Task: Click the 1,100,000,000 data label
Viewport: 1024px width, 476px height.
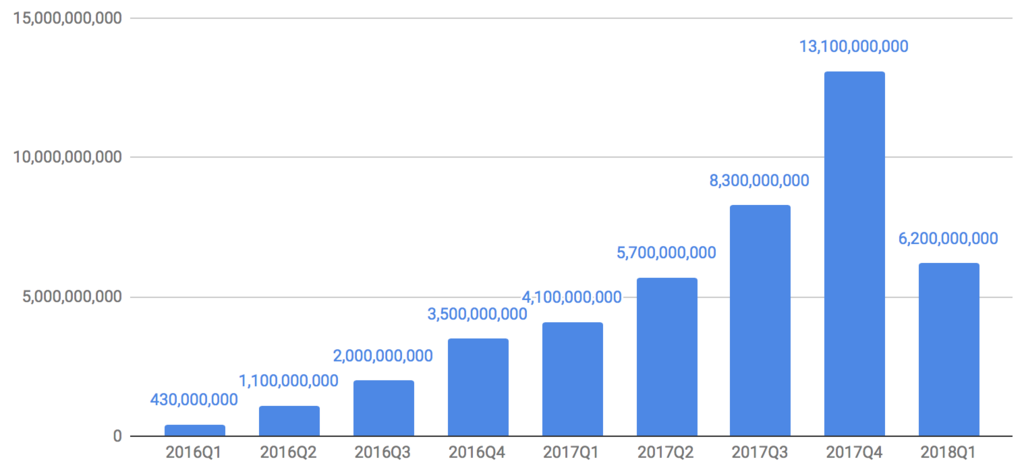Action: pos(289,380)
